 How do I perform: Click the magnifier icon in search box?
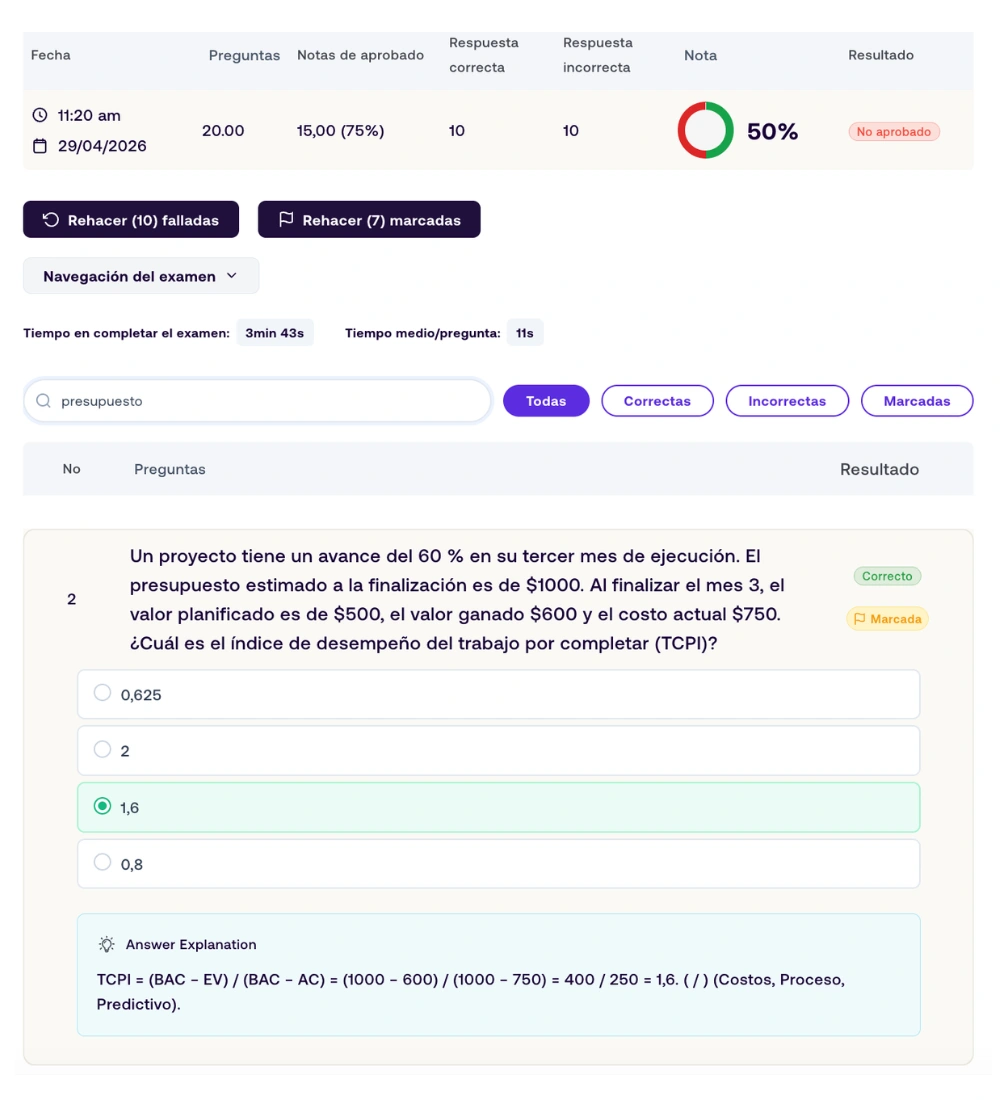[x=44, y=401]
